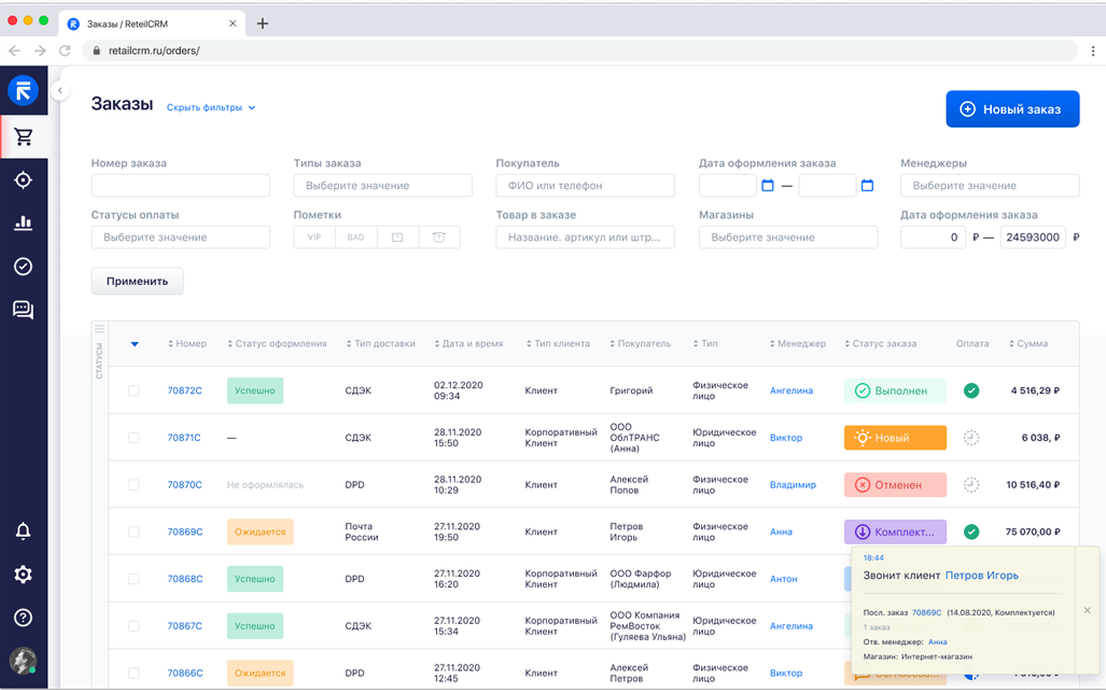Click the Новый заказ button
The width and height of the screenshot is (1106, 690).
[1012, 109]
